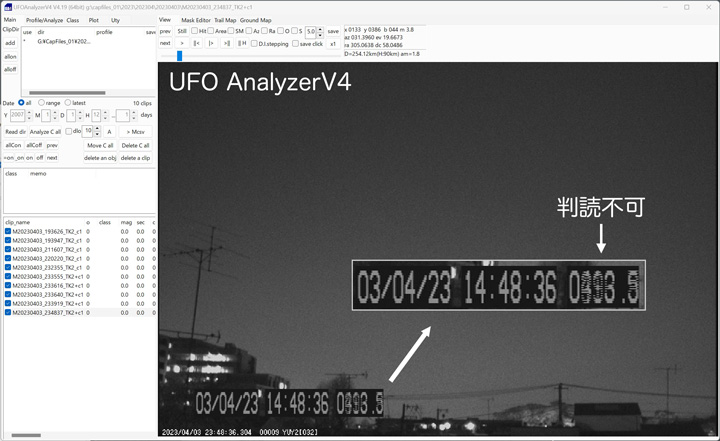Step one frame forward with |> button
The height and width of the screenshot is (441, 720).
(x=211, y=43)
